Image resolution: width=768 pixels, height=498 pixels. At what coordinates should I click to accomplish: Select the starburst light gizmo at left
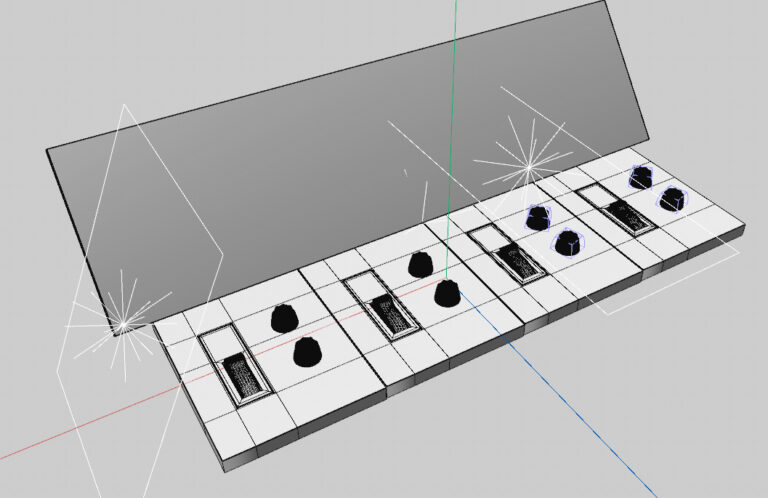click(122, 324)
